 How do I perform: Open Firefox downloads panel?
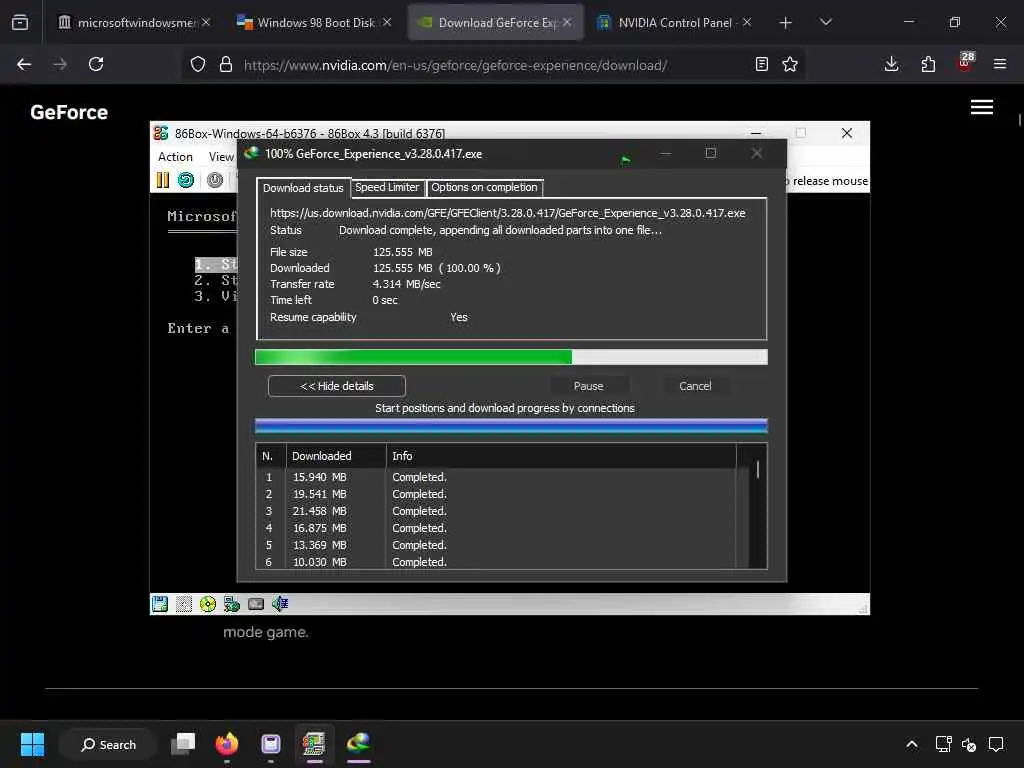pyautogui.click(x=891, y=64)
